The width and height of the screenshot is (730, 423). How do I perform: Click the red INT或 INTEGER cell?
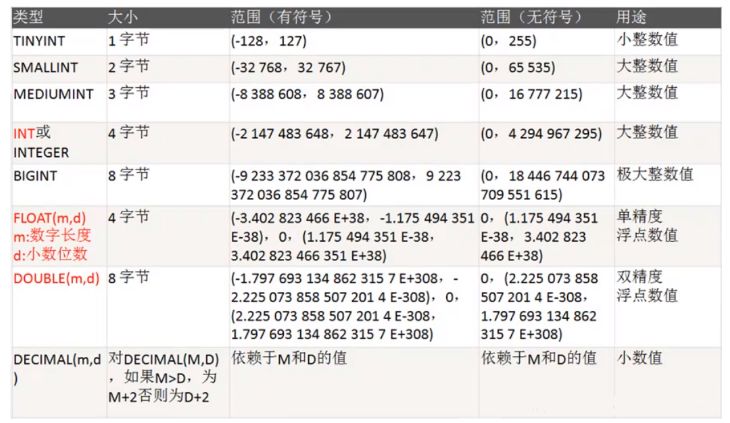point(42,142)
